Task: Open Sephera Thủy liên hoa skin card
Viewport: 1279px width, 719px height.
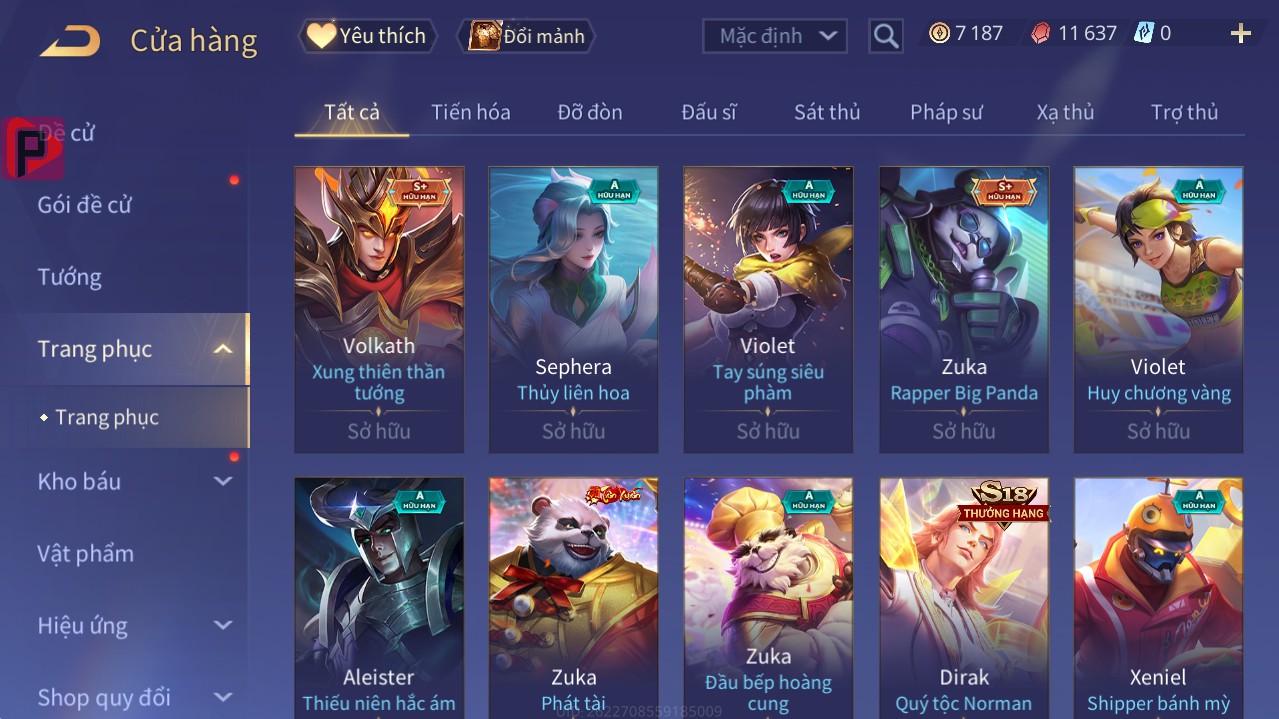Action: point(573,310)
